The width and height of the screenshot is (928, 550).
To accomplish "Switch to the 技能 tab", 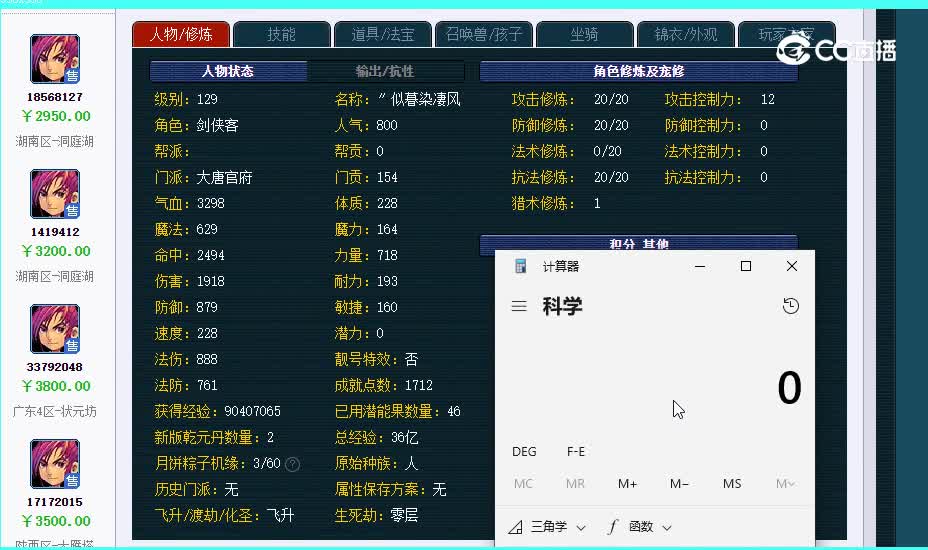I will (282, 34).
